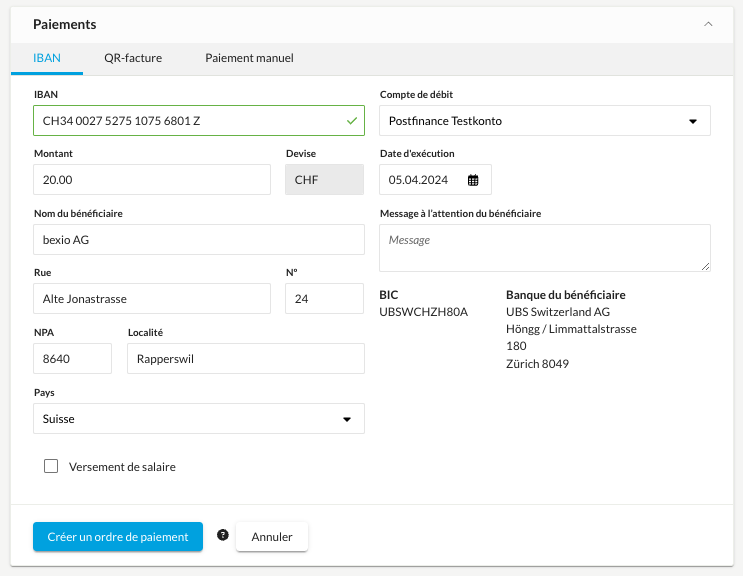Switch to the Paiement manuel tab
The width and height of the screenshot is (743, 576).
click(x=249, y=58)
